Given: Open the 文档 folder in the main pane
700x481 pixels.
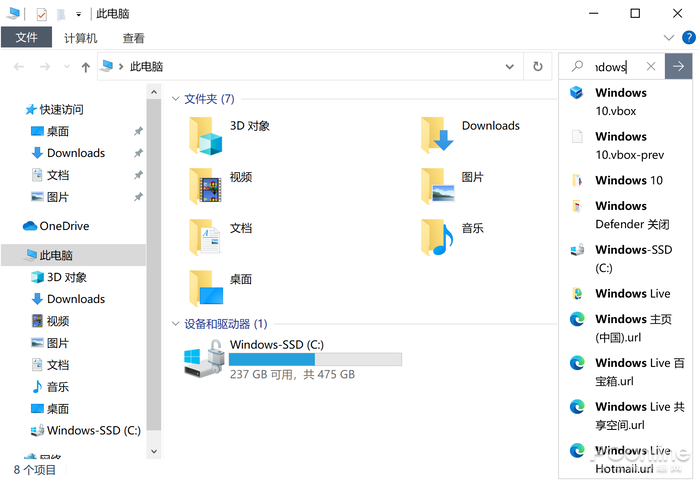Looking at the screenshot, I should [221, 238].
